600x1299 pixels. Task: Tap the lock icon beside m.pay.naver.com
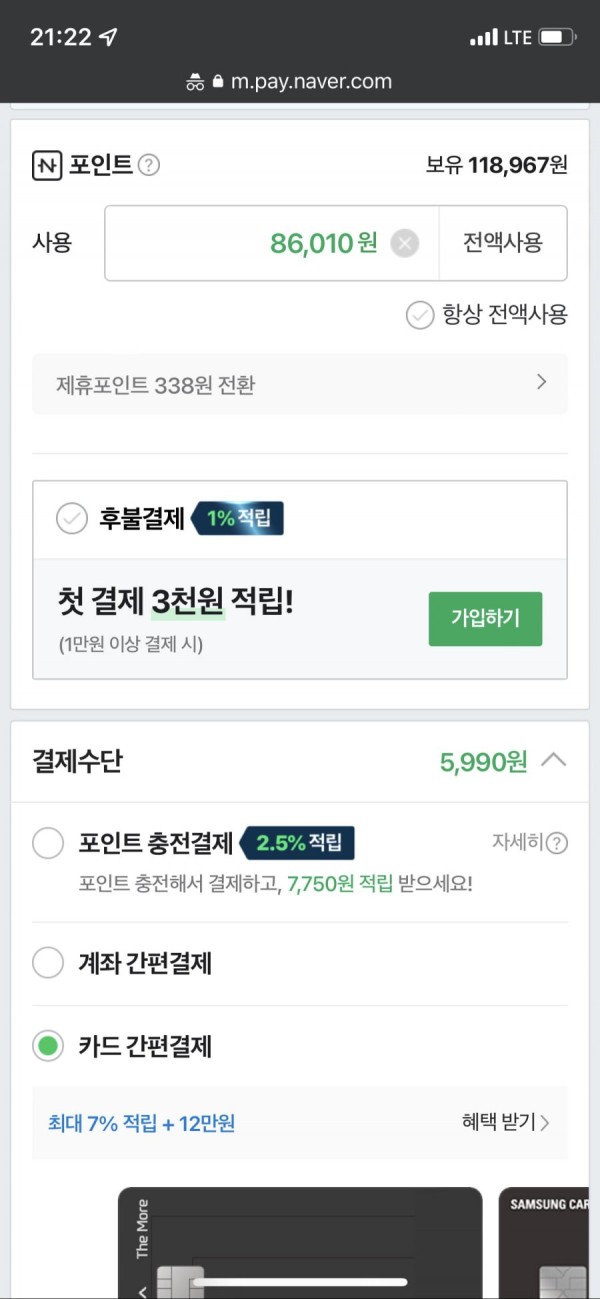click(x=219, y=82)
